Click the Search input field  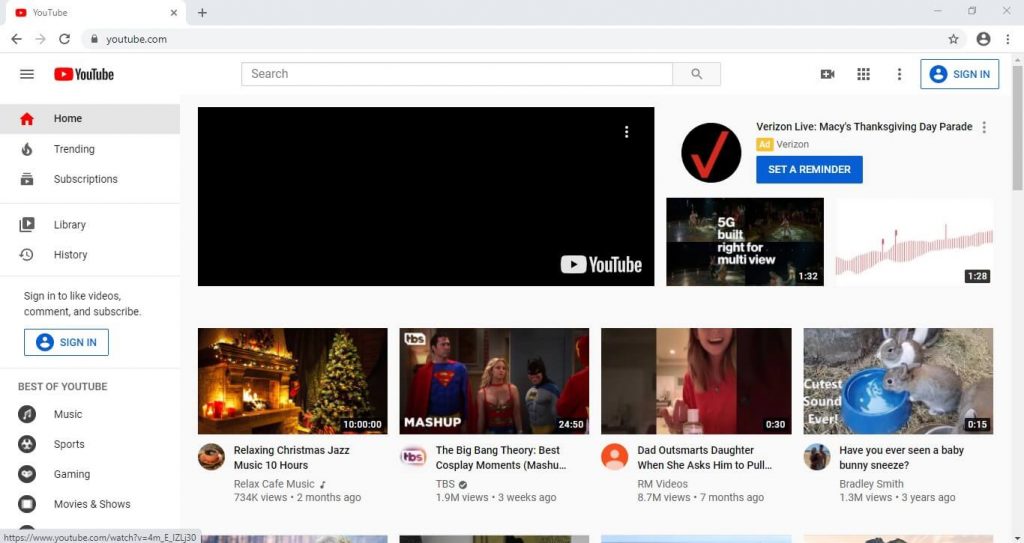(457, 74)
